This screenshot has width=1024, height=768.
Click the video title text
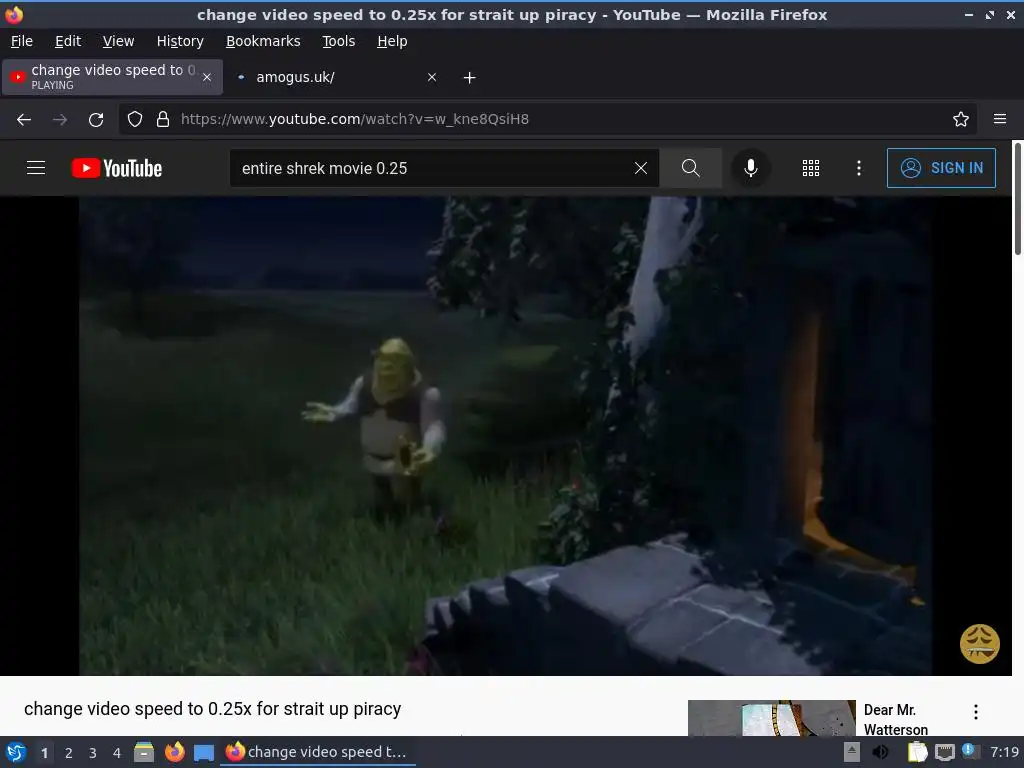point(212,709)
